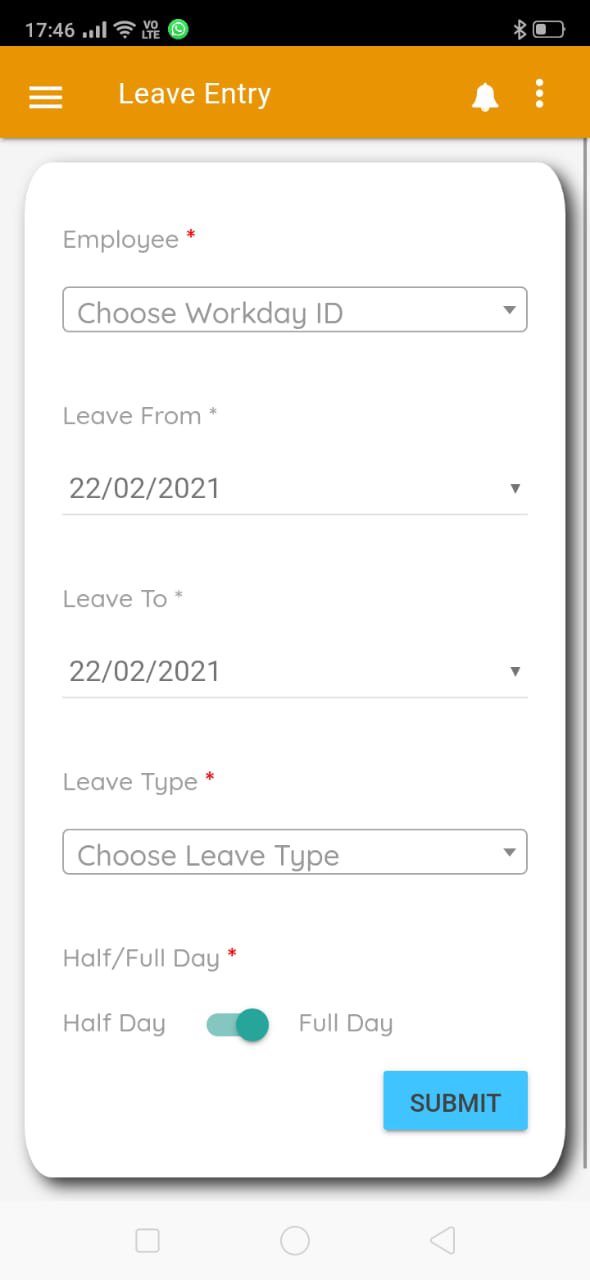Tap the notification bell icon
The width and height of the screenshot is (590, 1280).
point(485,96)
